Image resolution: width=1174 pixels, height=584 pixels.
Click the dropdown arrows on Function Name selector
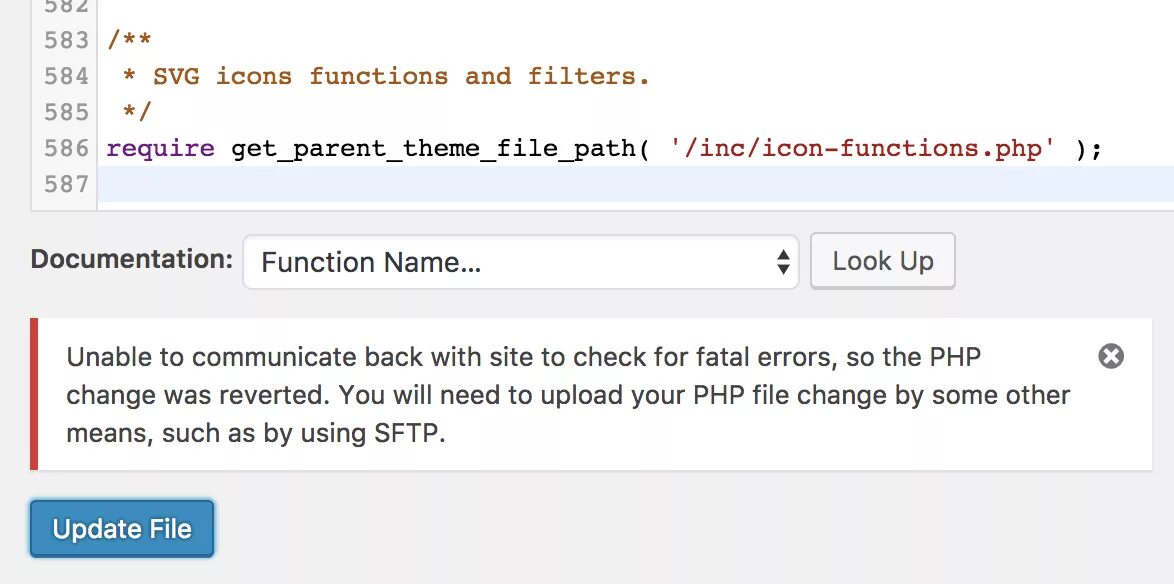(782, 262)
